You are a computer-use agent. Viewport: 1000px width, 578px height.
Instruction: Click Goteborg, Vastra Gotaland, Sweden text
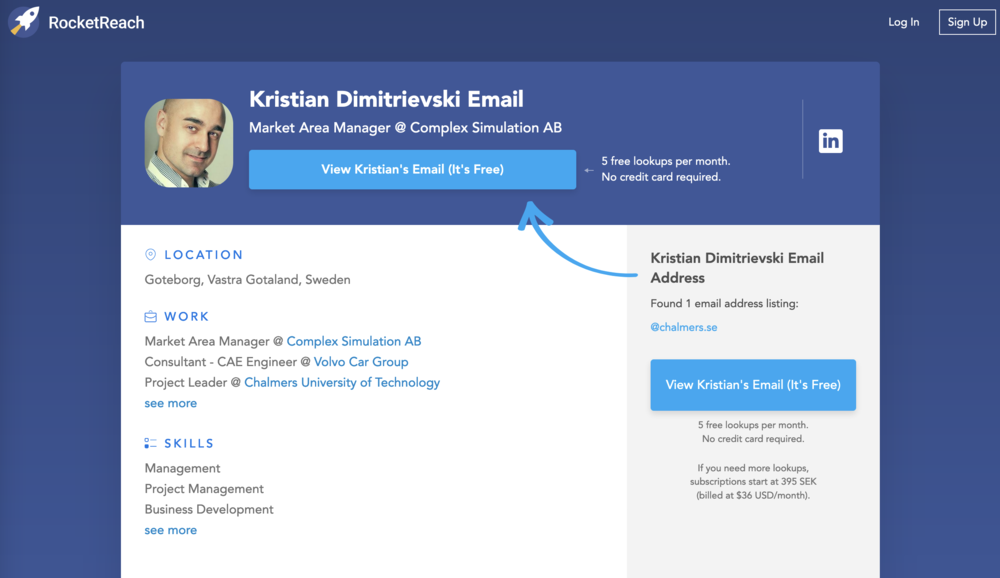point(247,279)
